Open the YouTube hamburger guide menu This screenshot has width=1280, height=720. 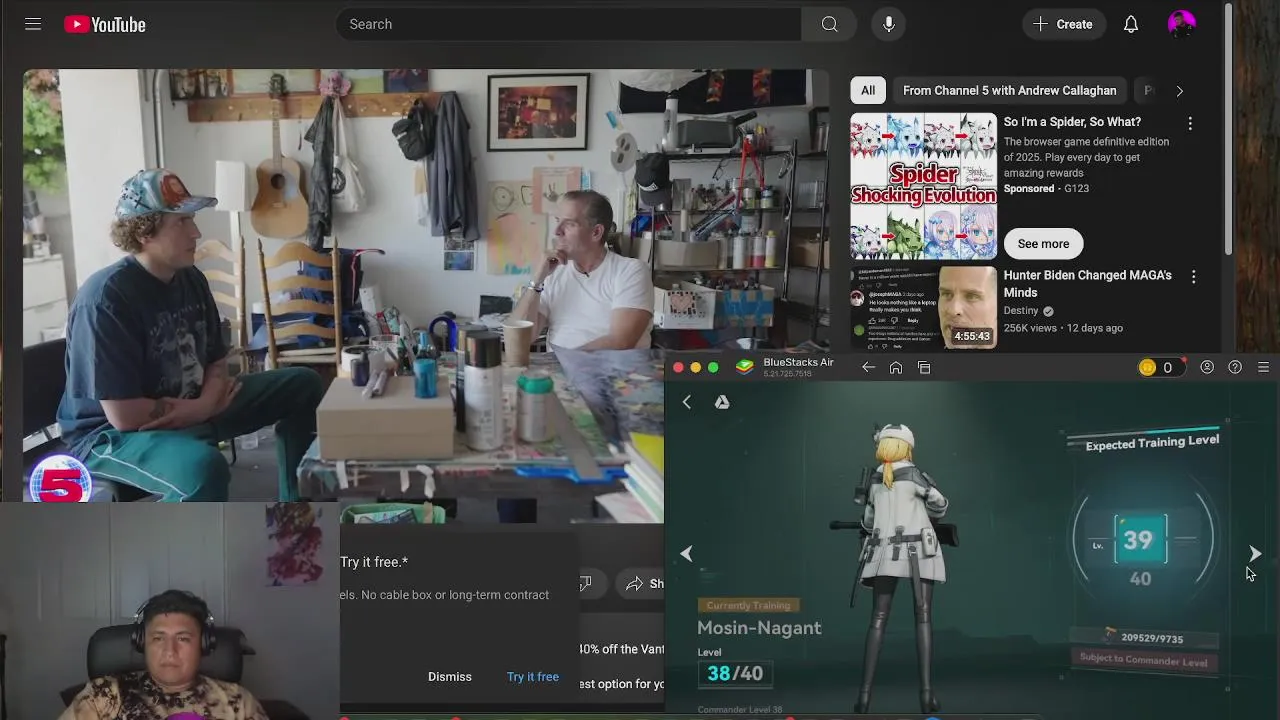coord(33,24)
